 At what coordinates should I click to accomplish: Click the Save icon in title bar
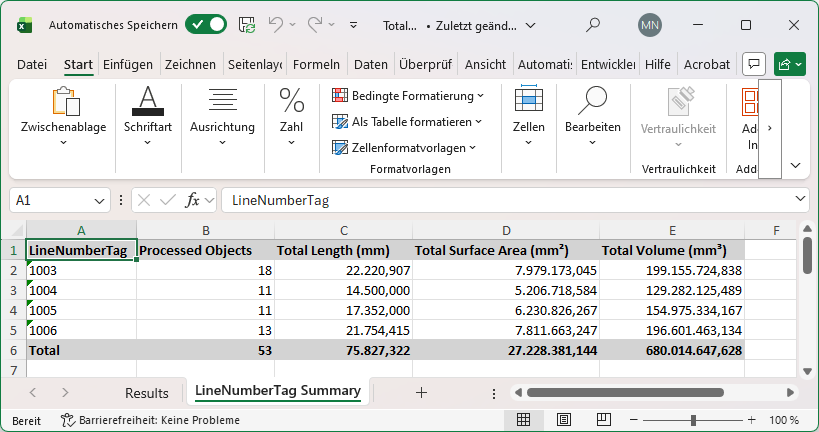(247, 25)
